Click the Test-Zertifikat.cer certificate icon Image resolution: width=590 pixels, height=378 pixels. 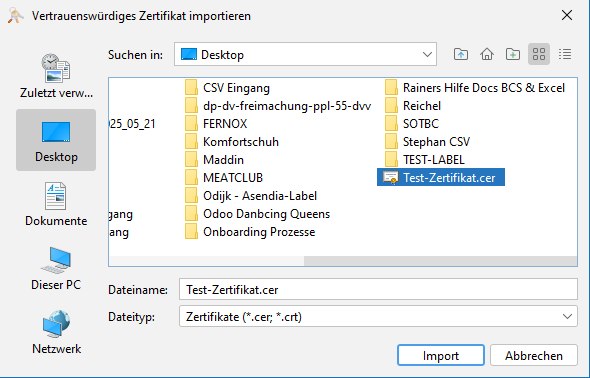coord(391,178)
